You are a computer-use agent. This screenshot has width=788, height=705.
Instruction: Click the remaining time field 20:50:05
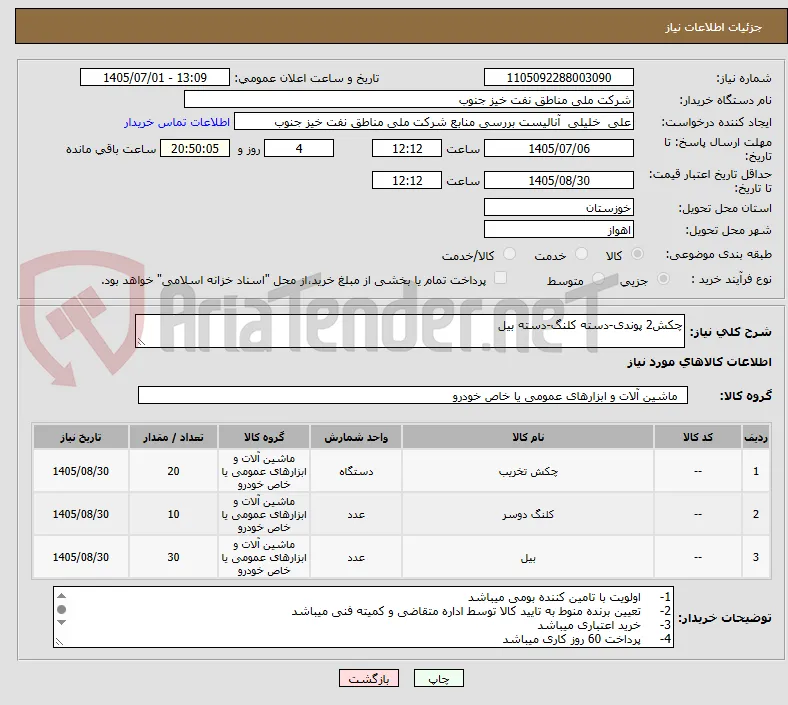195,148
